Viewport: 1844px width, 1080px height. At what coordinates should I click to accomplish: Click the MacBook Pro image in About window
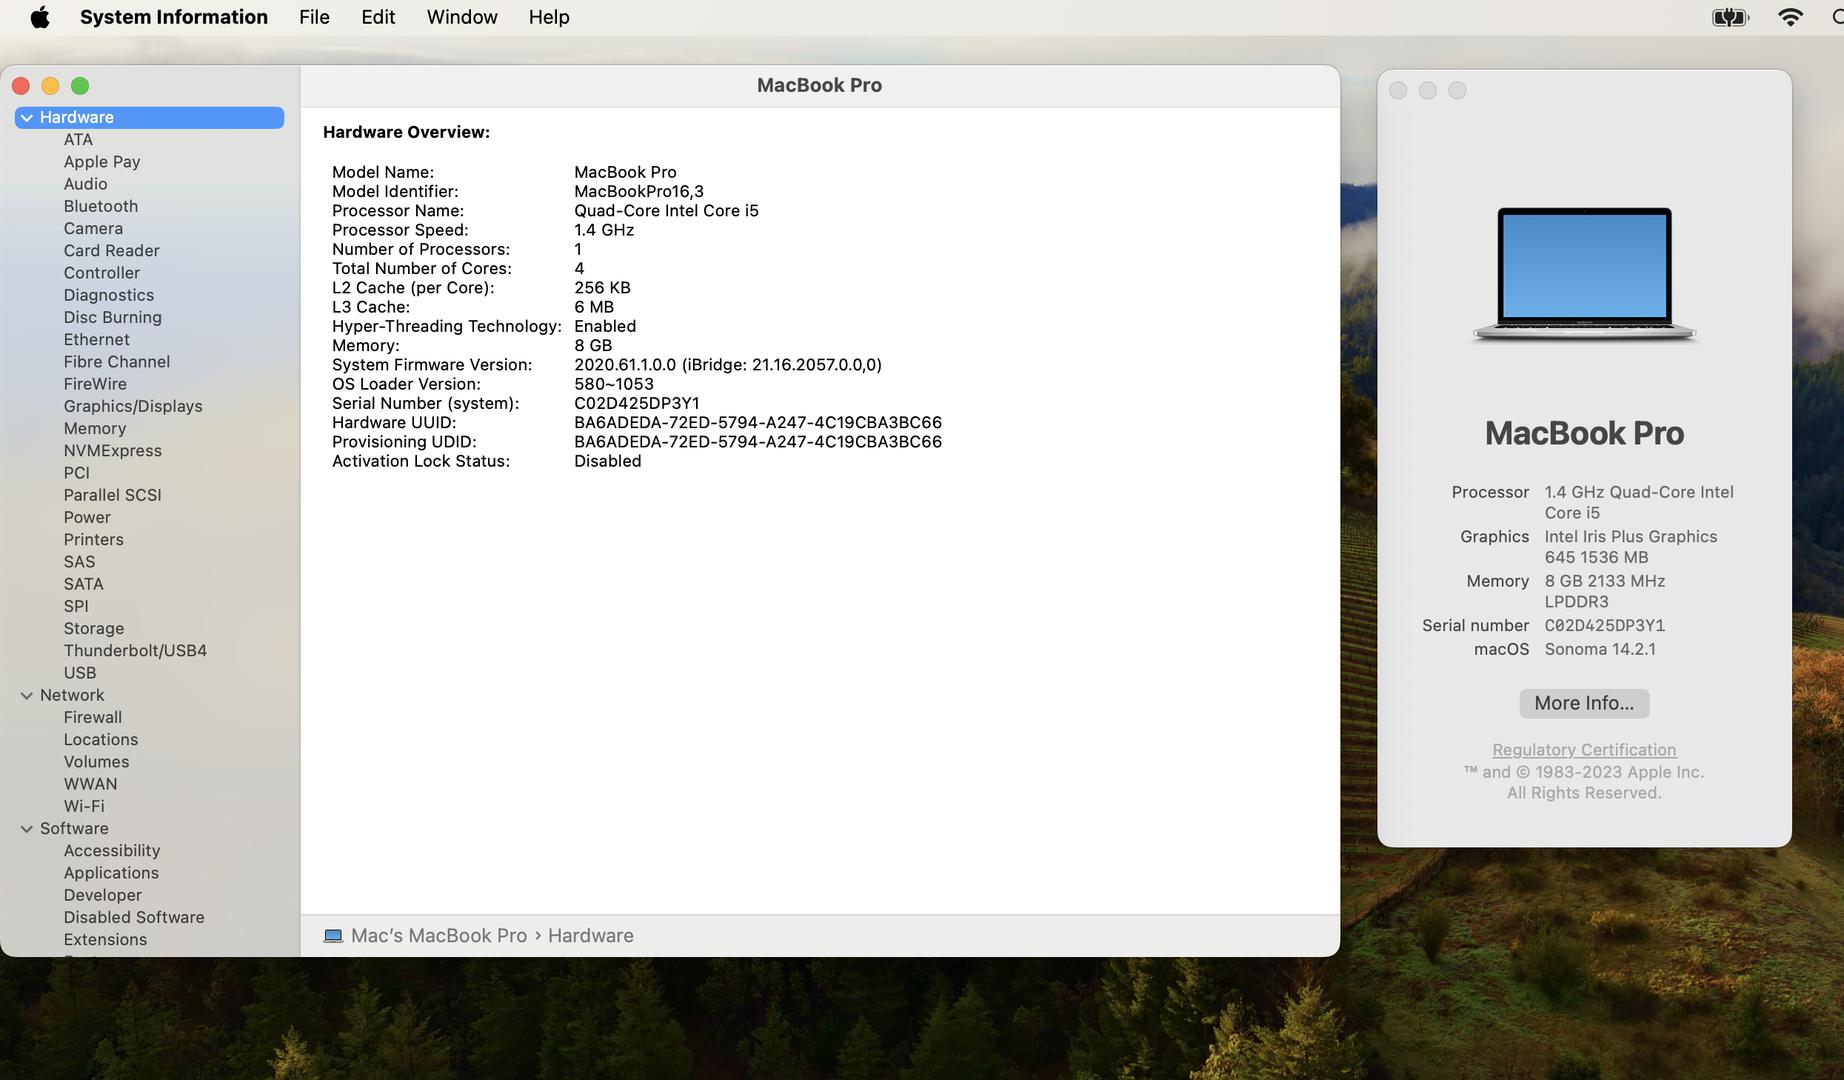[1584, 274]
